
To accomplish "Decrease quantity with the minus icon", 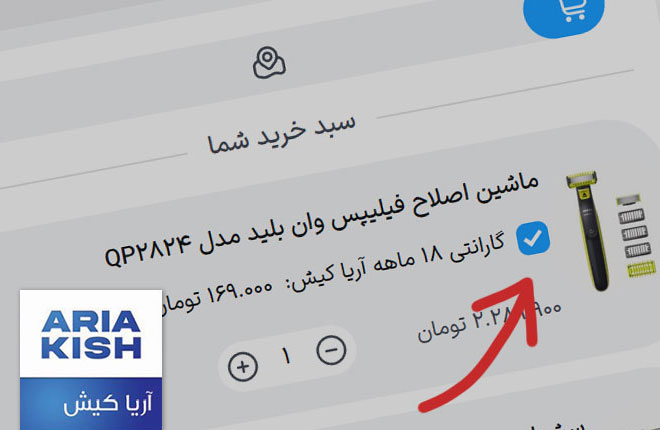I will pyautogui.click(x=331, y=350).
